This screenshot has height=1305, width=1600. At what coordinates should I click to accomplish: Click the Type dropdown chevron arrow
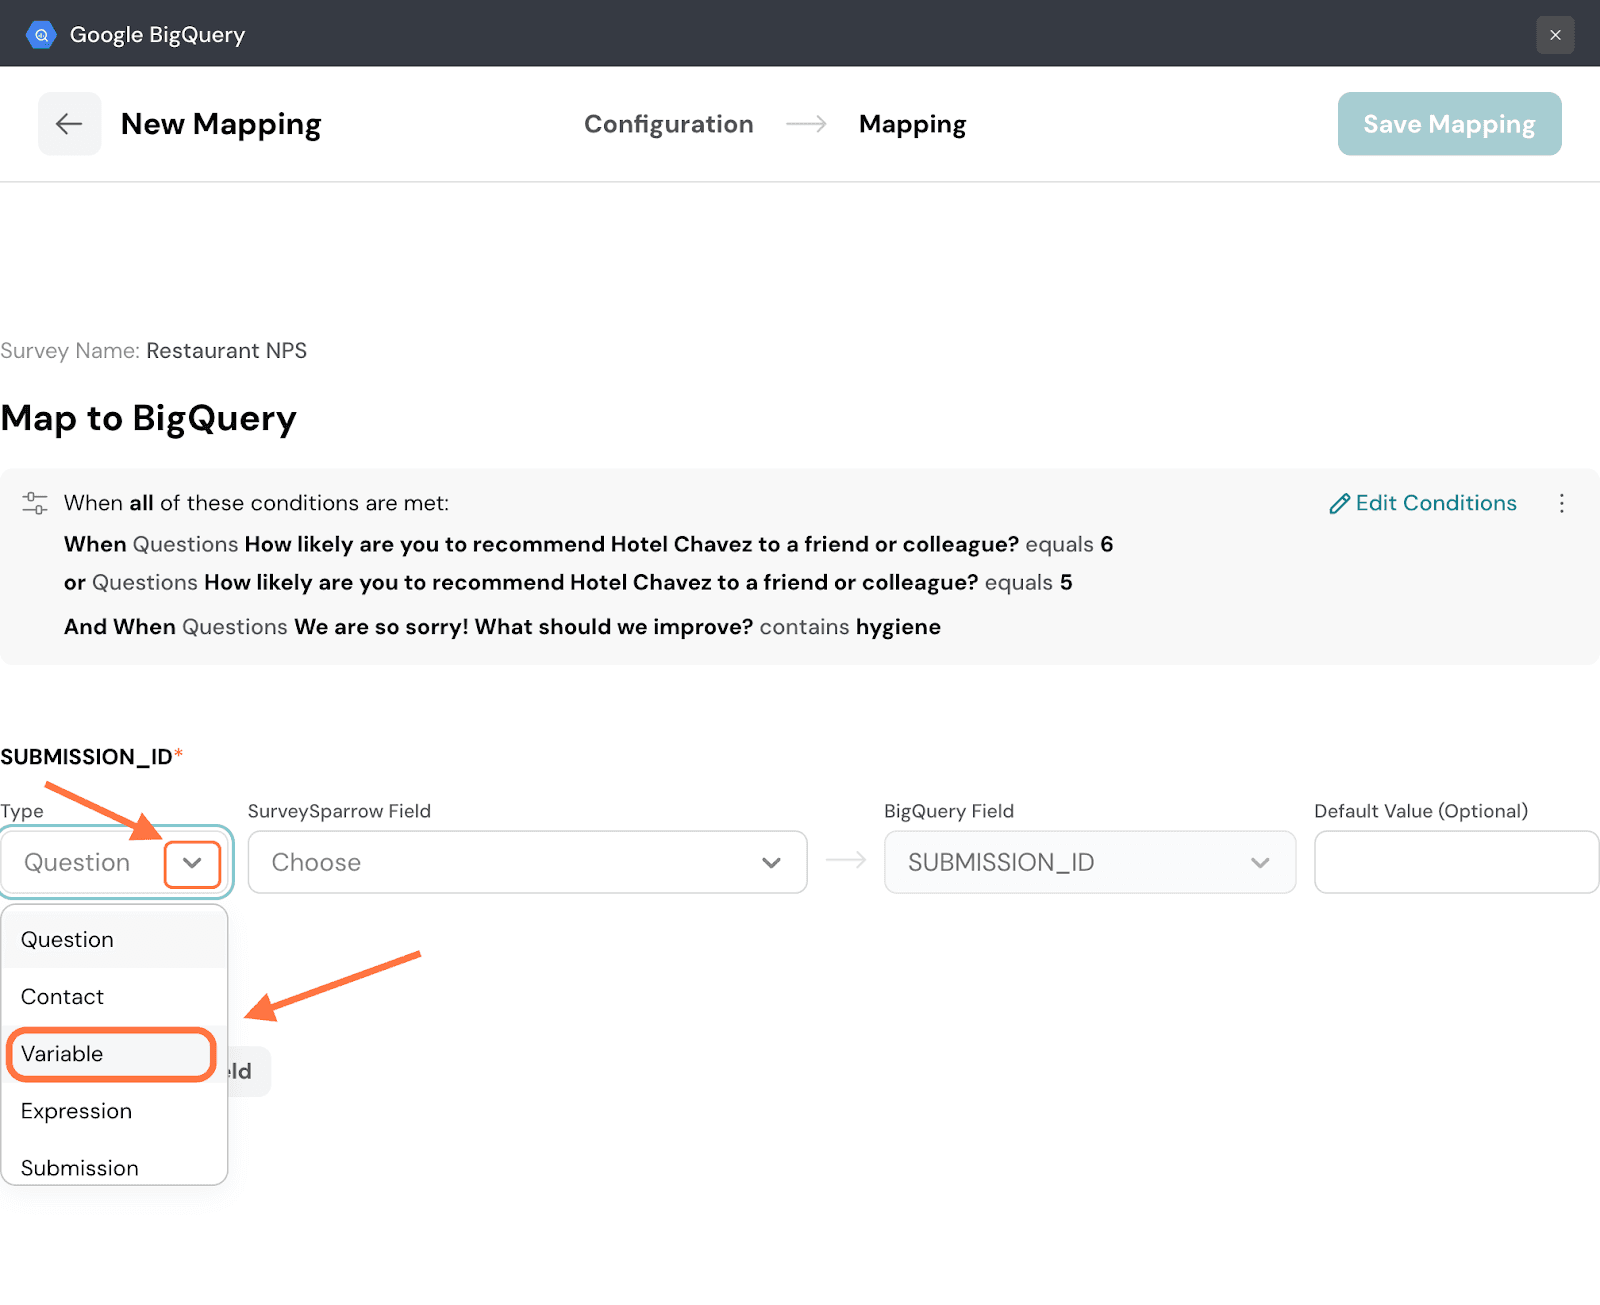pyautogui.click(x=192, y=863)
